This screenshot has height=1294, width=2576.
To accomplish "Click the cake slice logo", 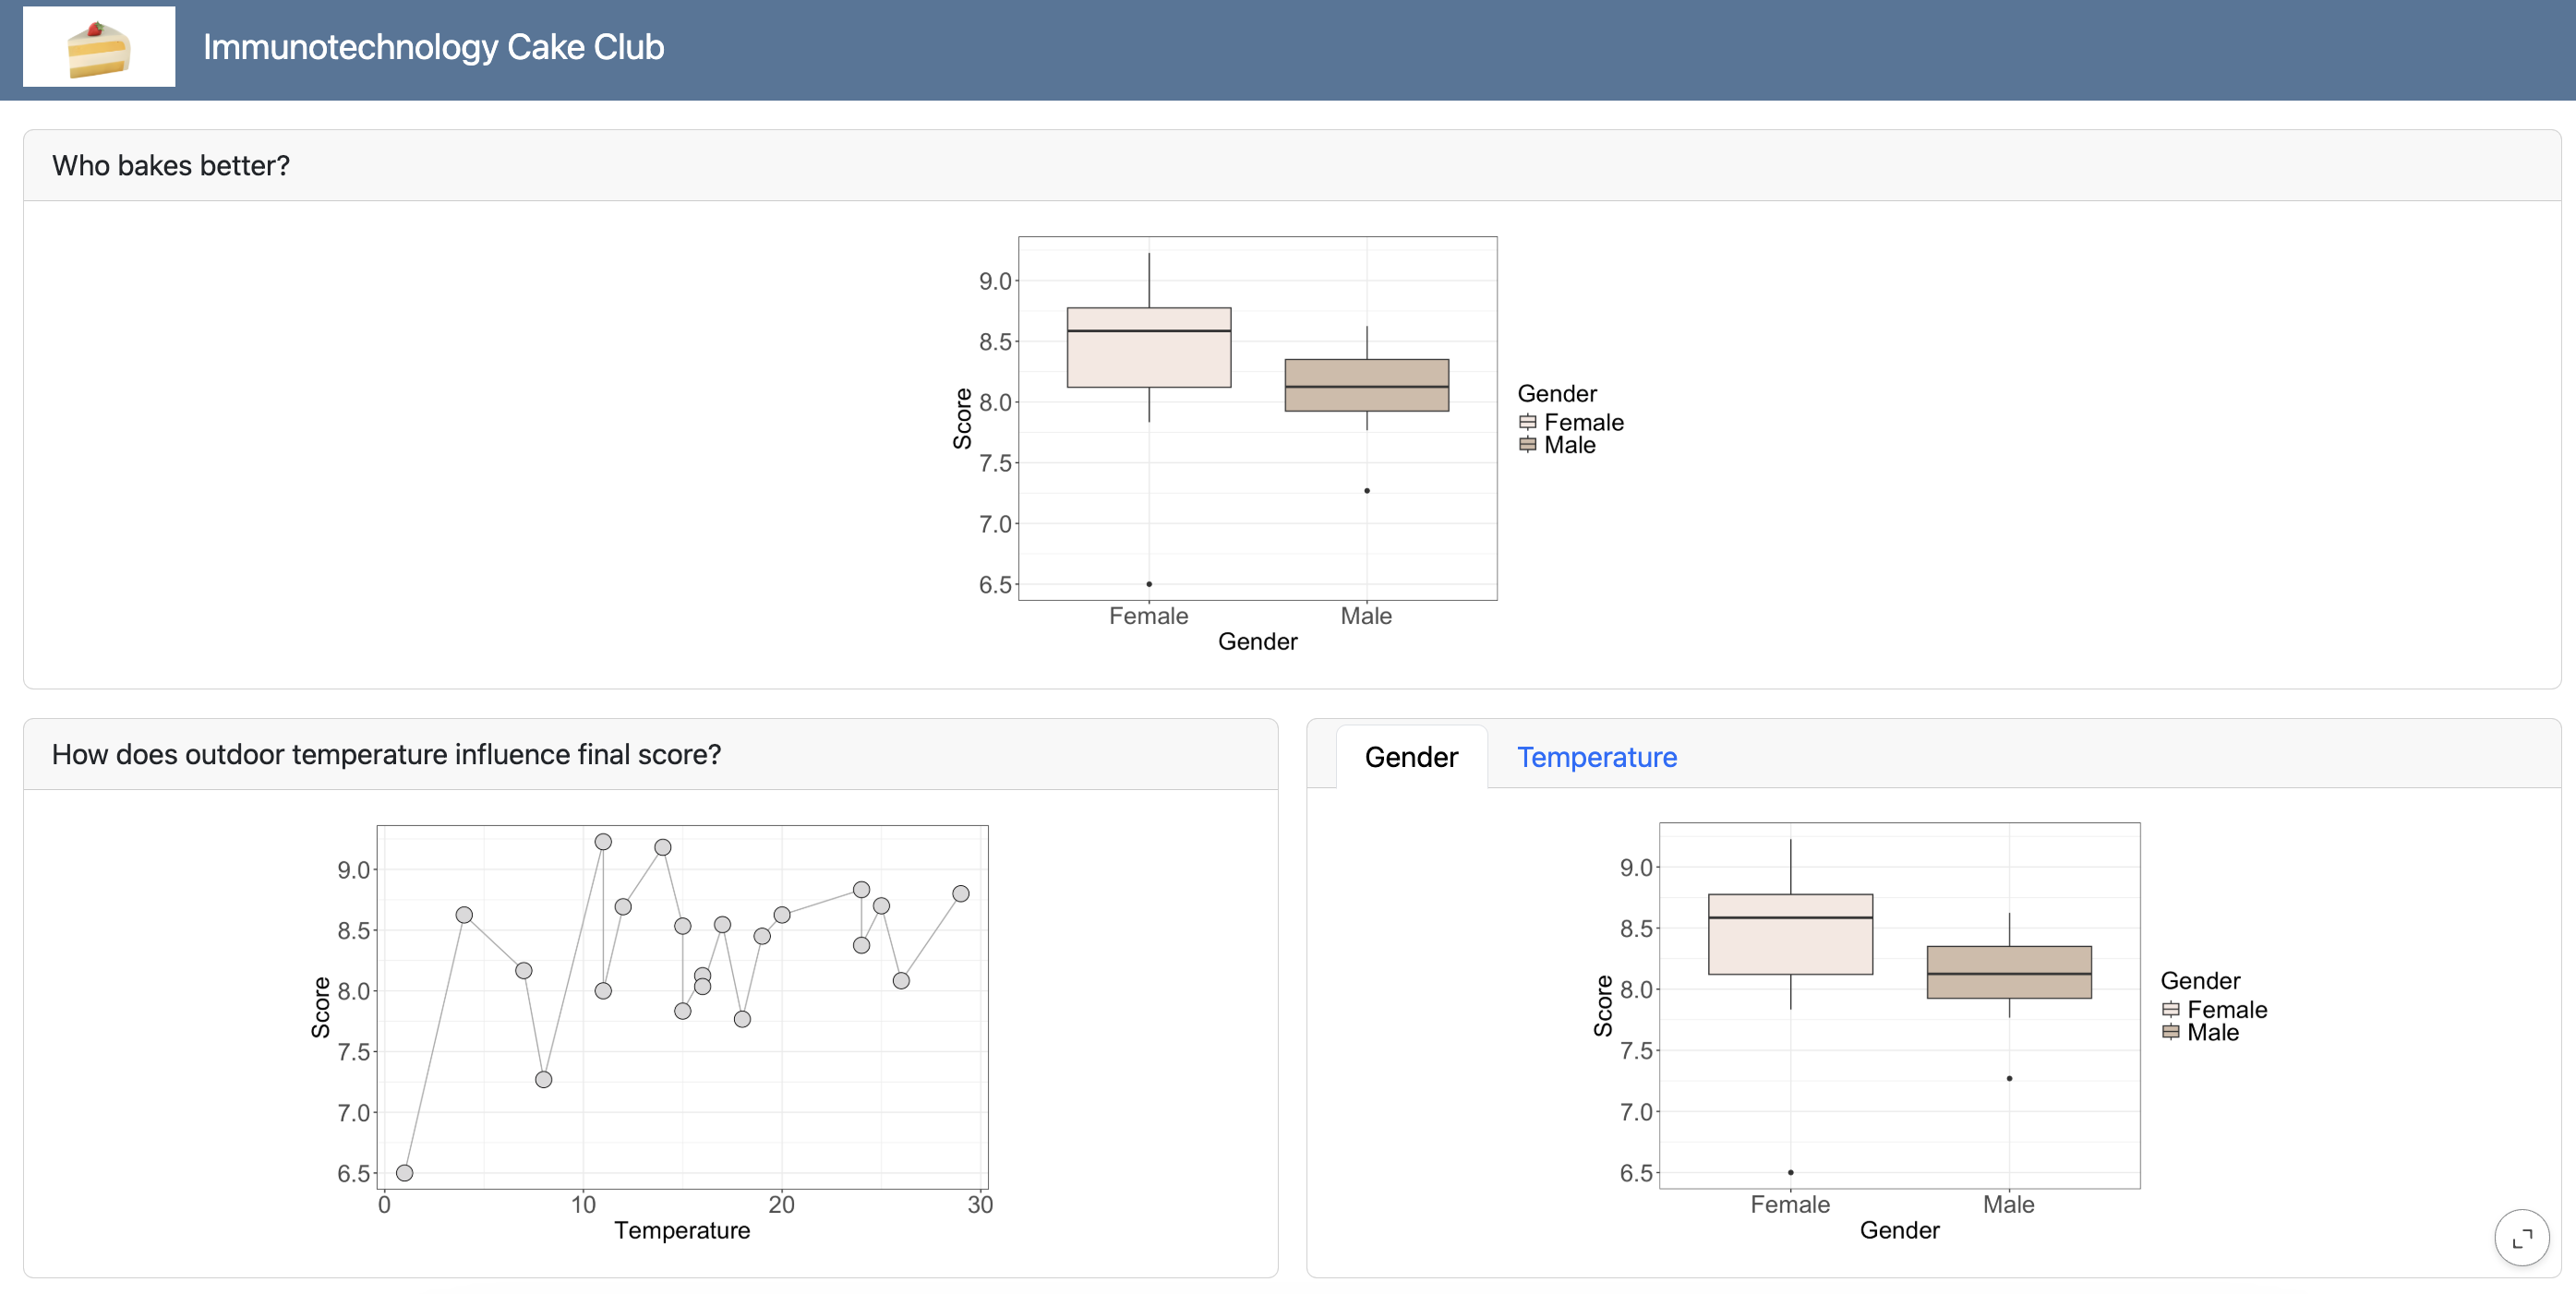I will point(98,47).
